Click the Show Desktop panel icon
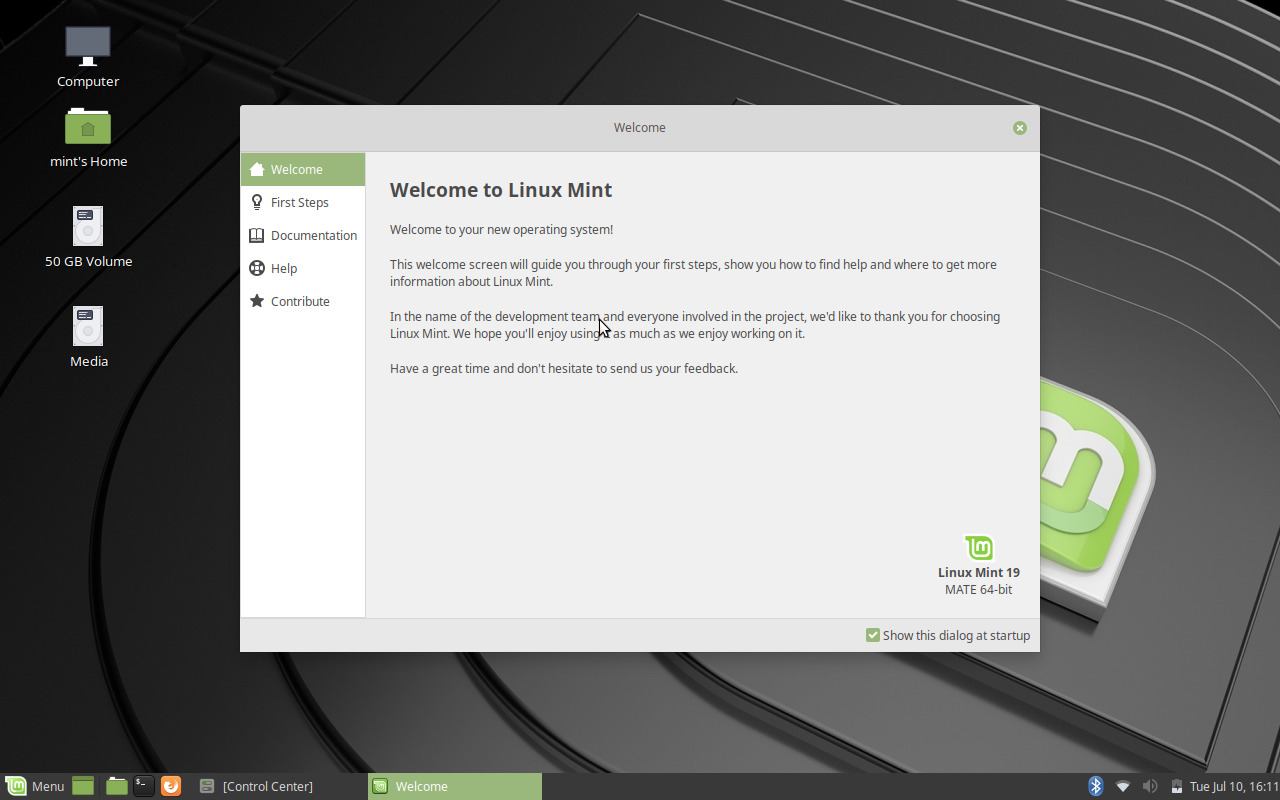This screenshot has width=1280, height=800. click(83, 786)
